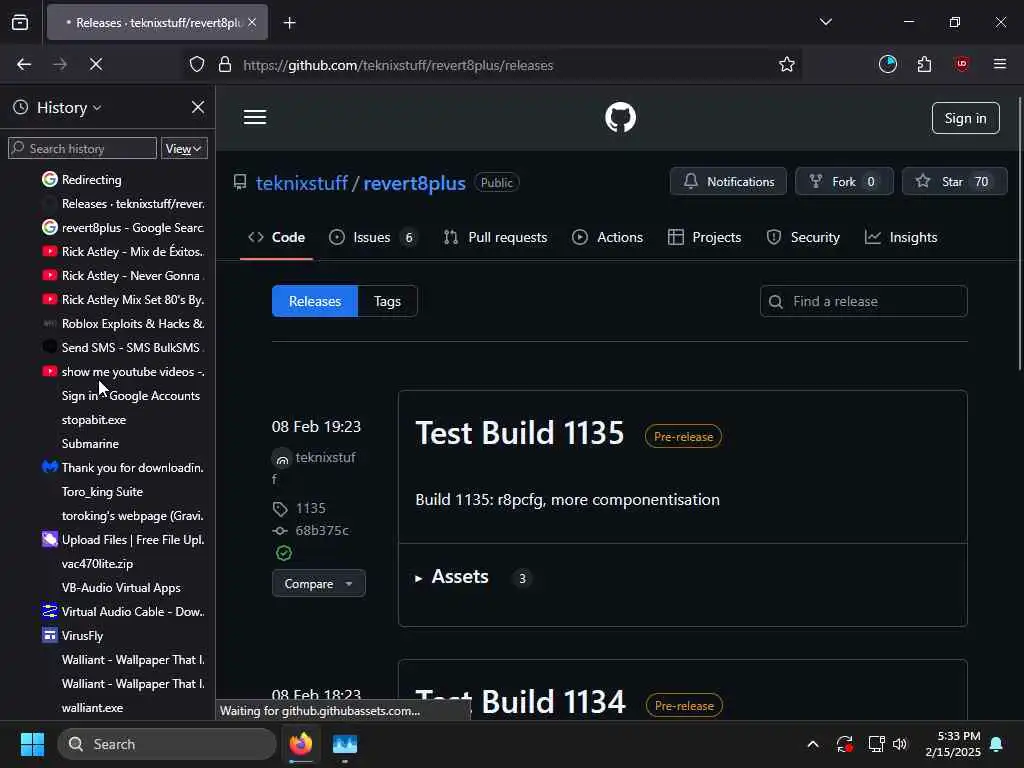Open Roblox Exploits & Hacks history entry
1024x768 pixels.
[x=123, y=323]
